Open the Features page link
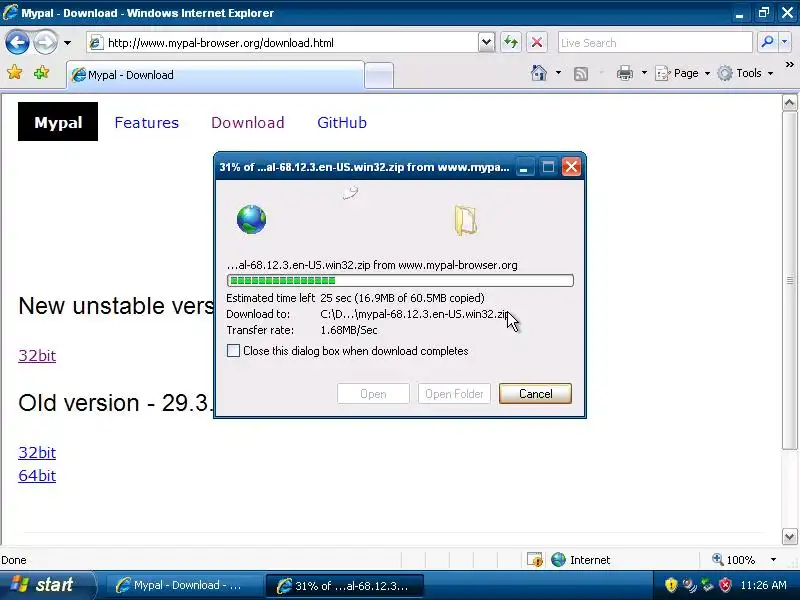This screenshot has height=600, width=800. (146, 122)
